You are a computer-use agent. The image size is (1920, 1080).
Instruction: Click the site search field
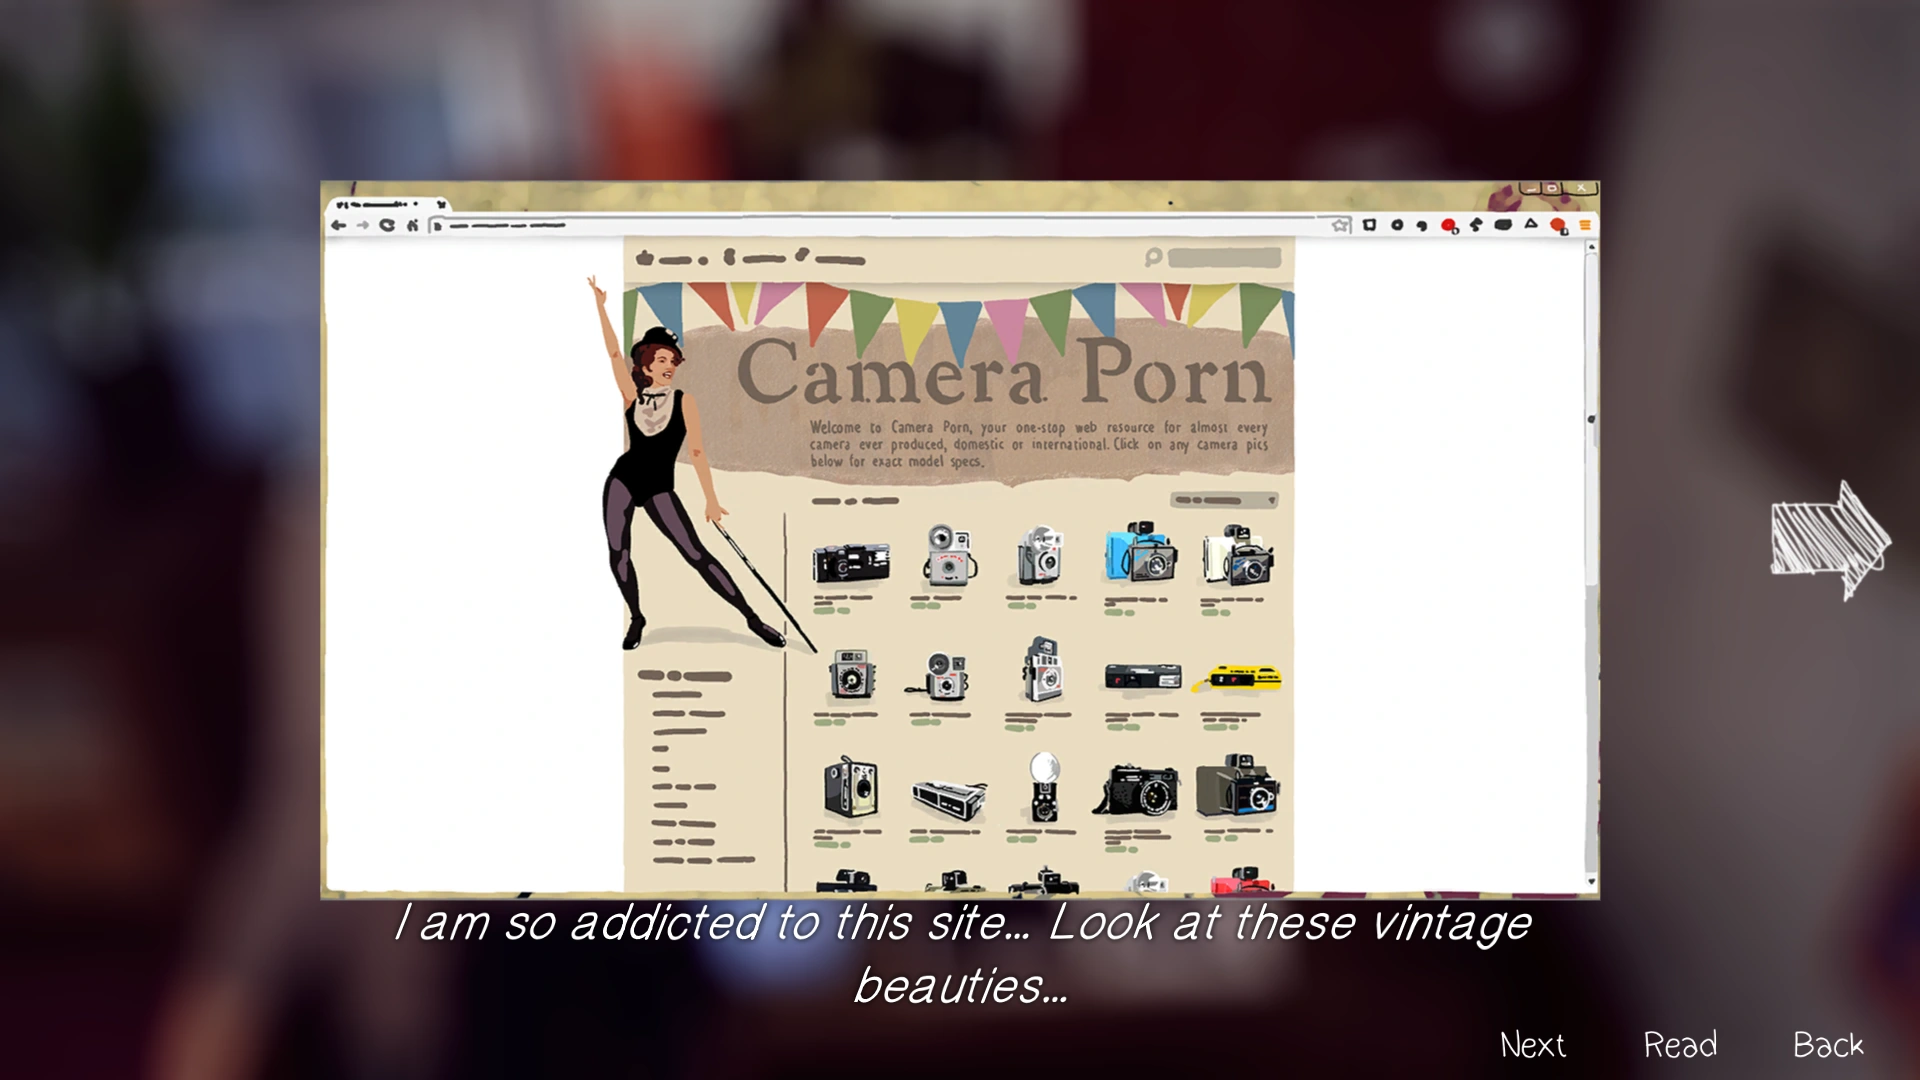coord(1224,258)
